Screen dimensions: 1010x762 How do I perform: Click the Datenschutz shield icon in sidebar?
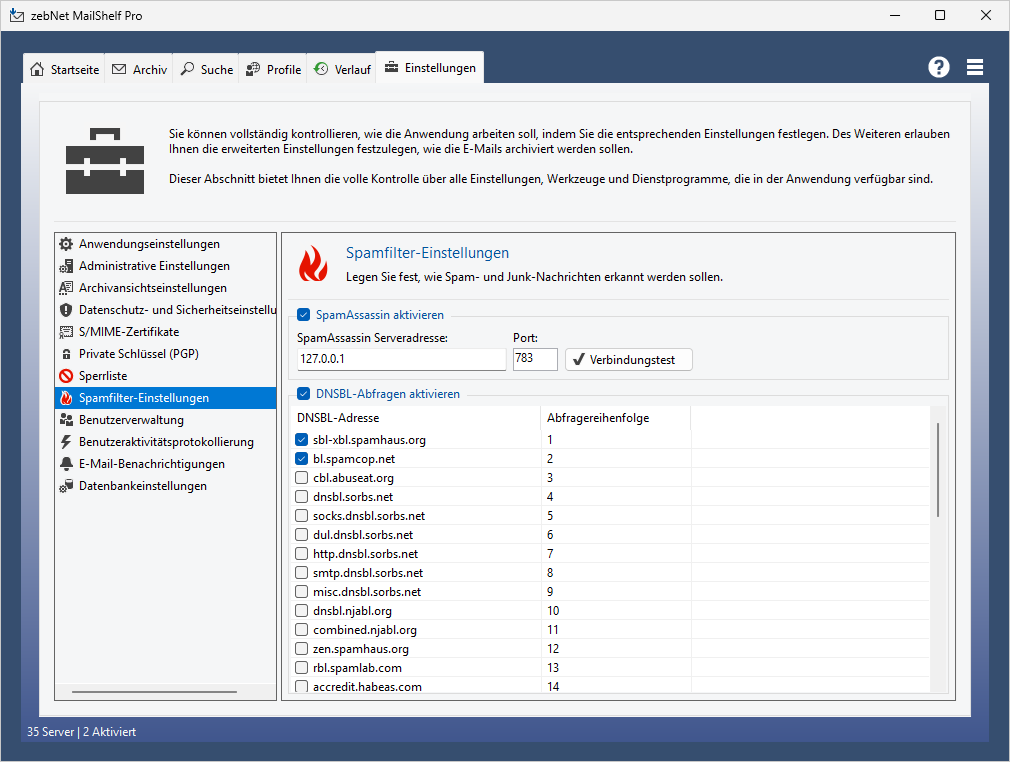coord(66,310)
